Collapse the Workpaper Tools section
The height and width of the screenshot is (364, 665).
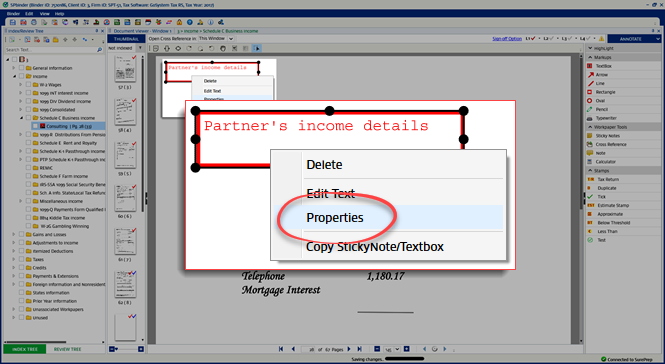click(590, 127)
